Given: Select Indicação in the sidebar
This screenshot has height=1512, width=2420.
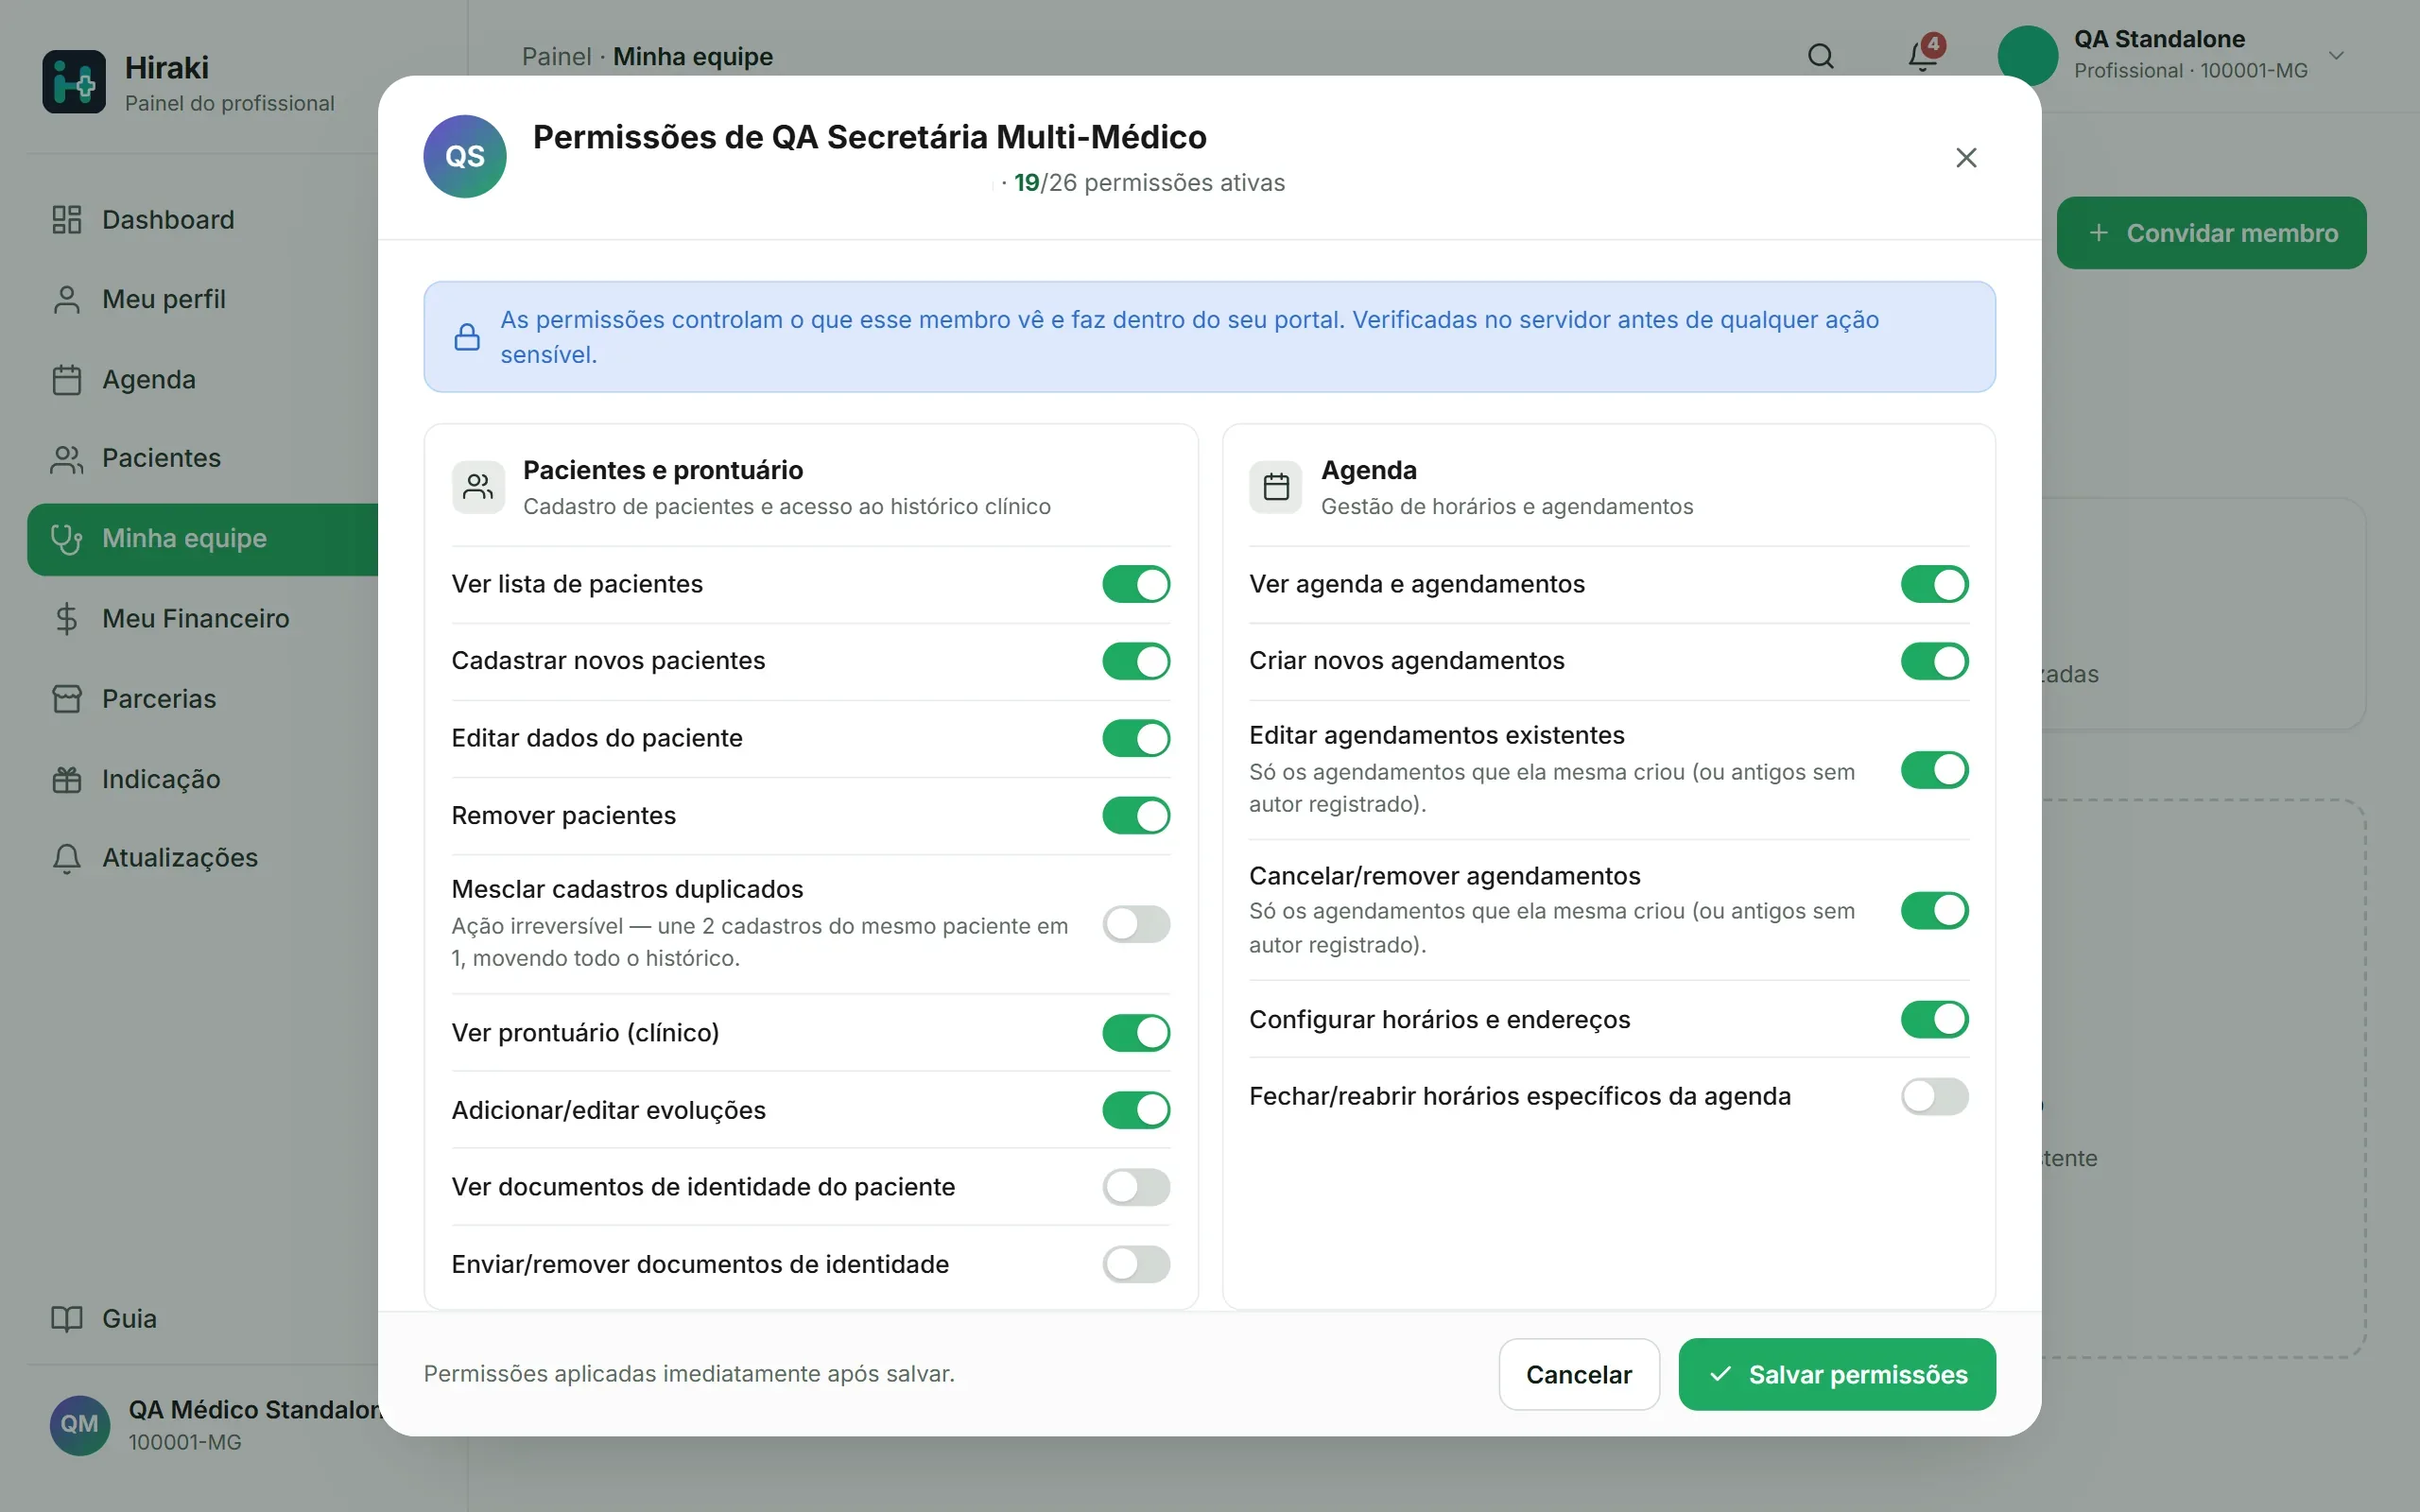Looking at the screenshot, I should 202,779.
